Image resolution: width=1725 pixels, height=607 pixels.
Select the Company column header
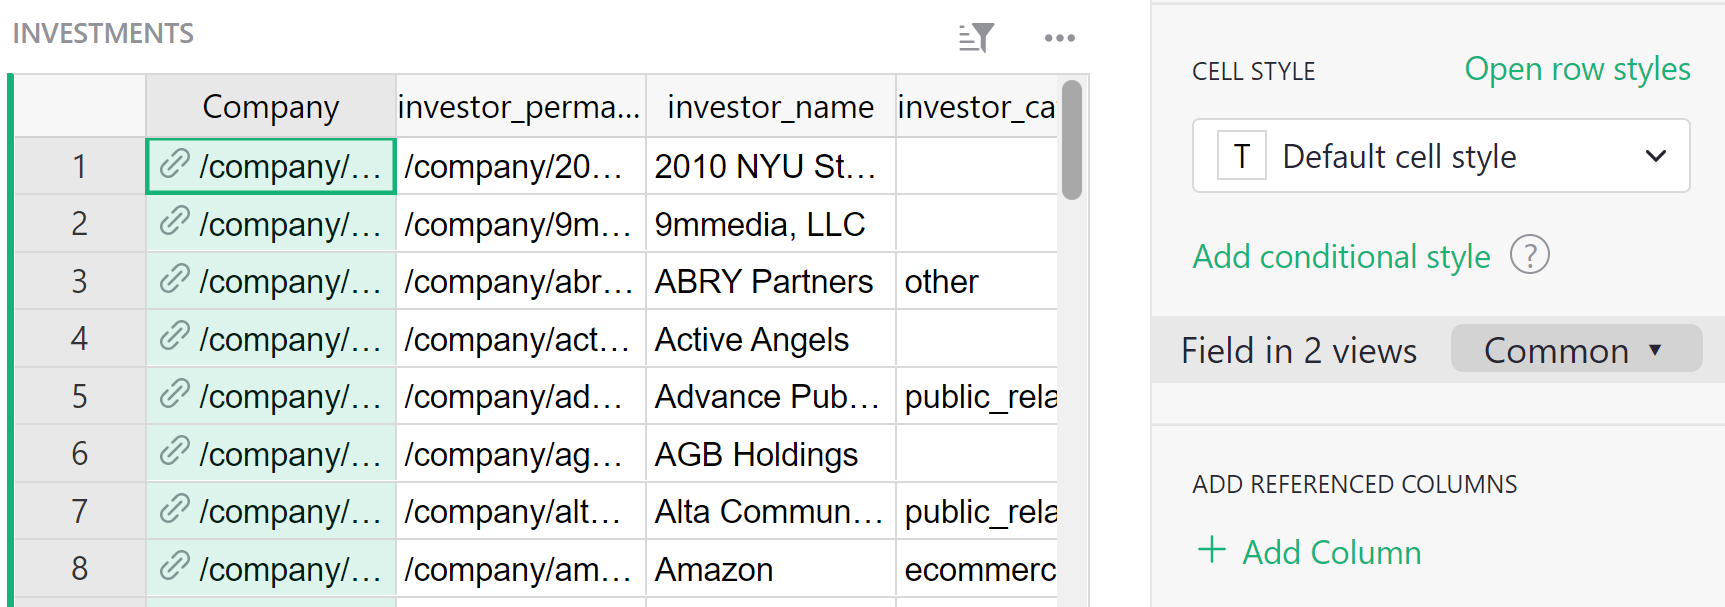(271, 106)
